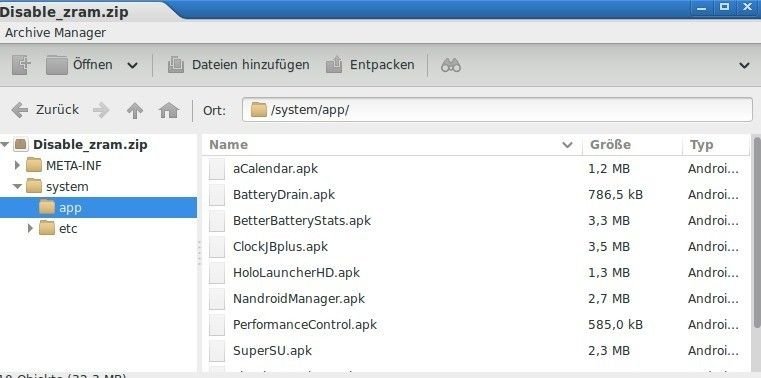Extract archive using Entpacken
Screen dimensions: 761x378
[x=370, y=65]
